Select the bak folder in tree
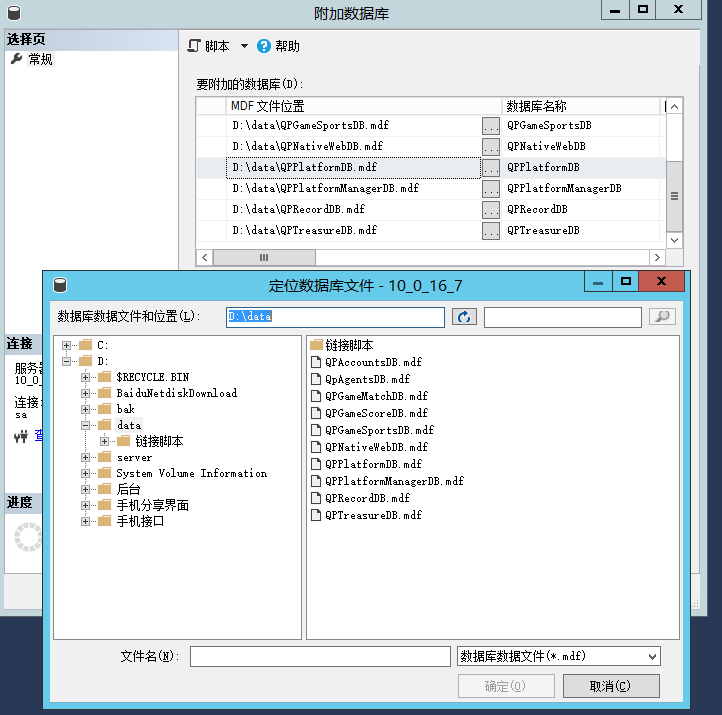The height and width of the screenshot is (715, 722). click(x=125, y=409)
